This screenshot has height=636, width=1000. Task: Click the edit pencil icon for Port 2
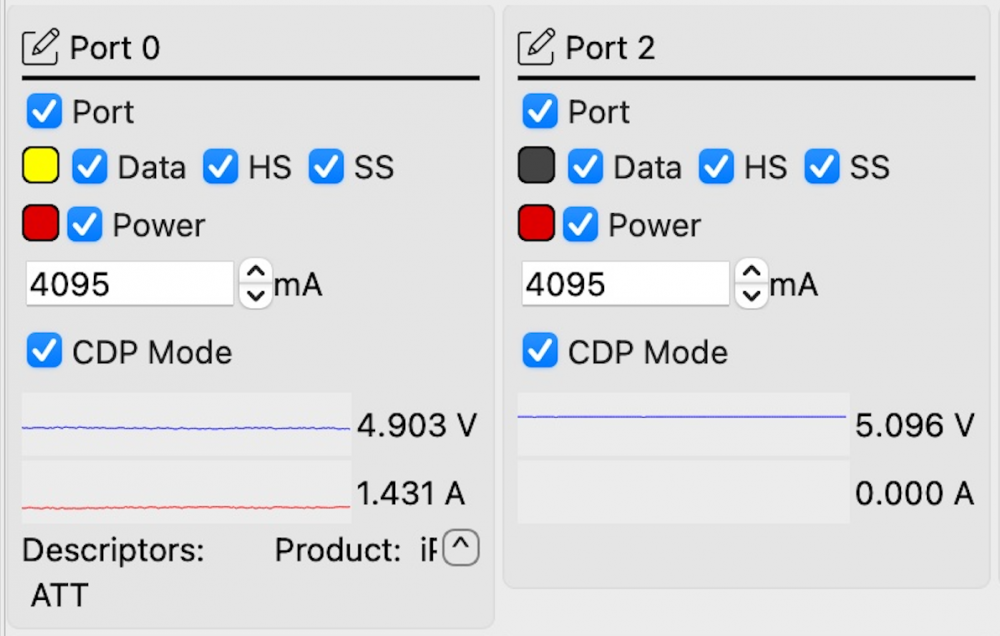pos(537,47)
